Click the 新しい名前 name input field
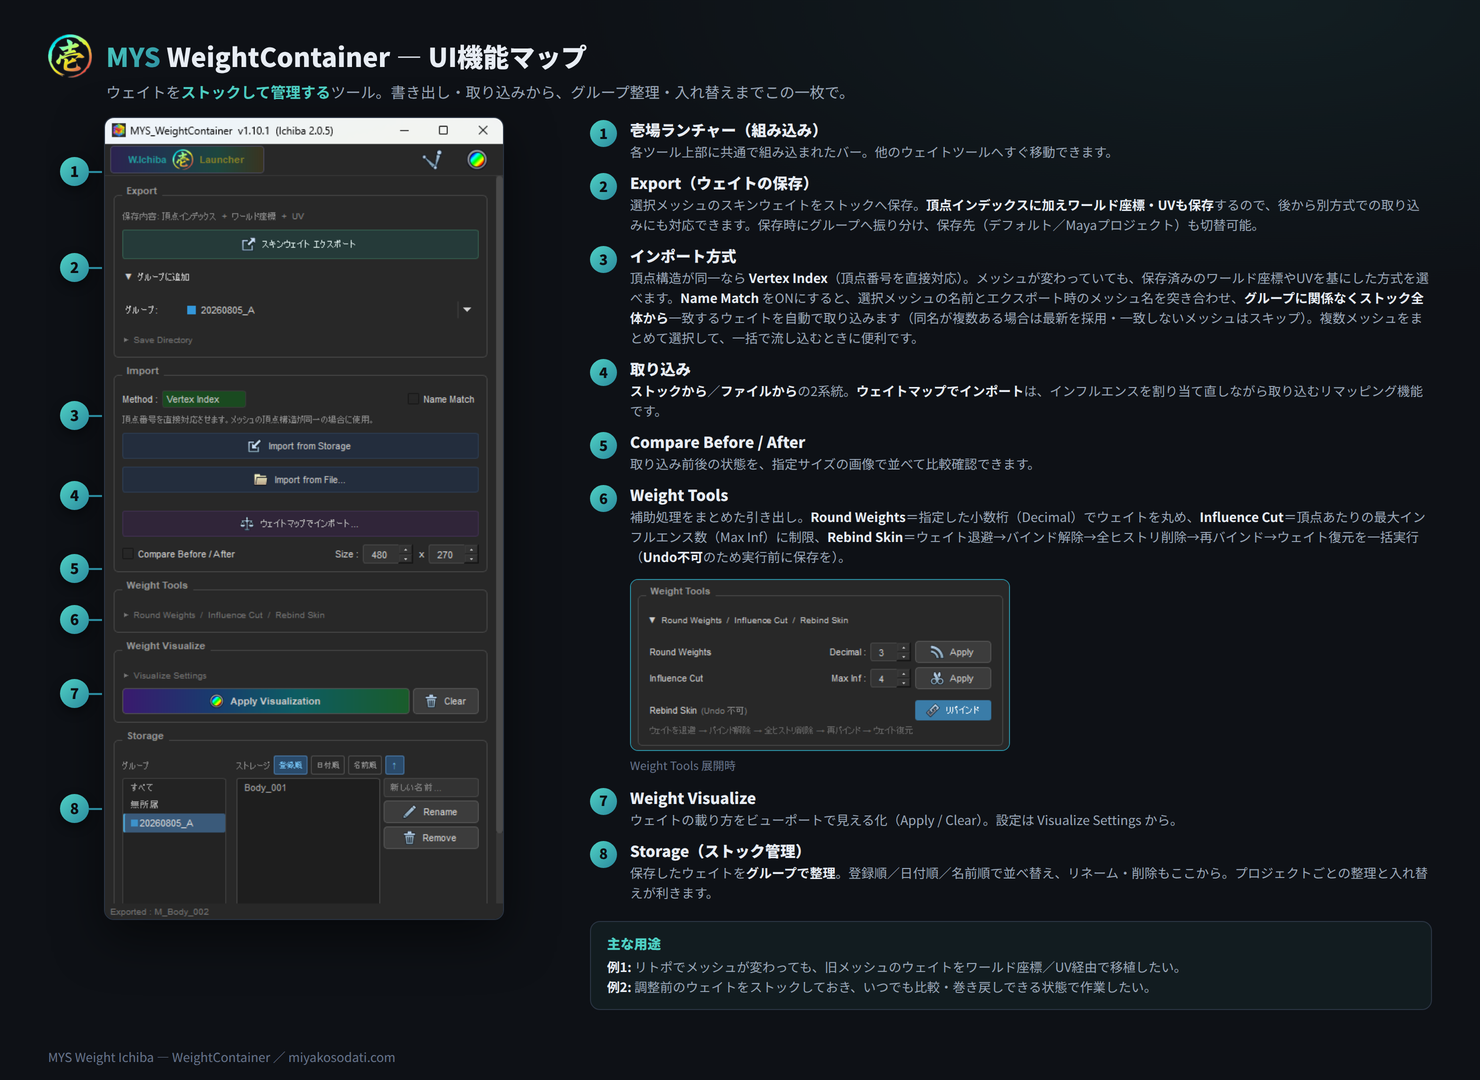Viewport: 1480px width, 1080px height. coord(431,787)
